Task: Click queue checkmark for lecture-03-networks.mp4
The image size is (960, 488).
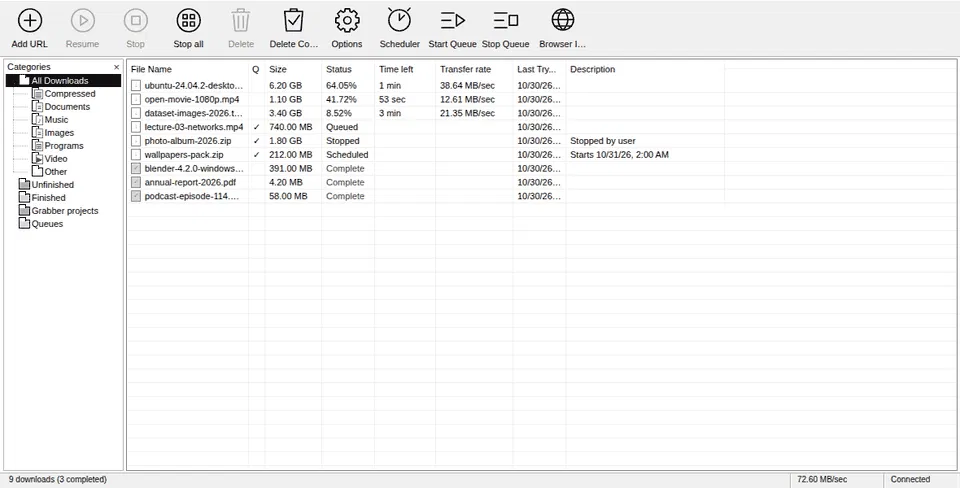Action: pyautogui.click(x=257, y=127)
